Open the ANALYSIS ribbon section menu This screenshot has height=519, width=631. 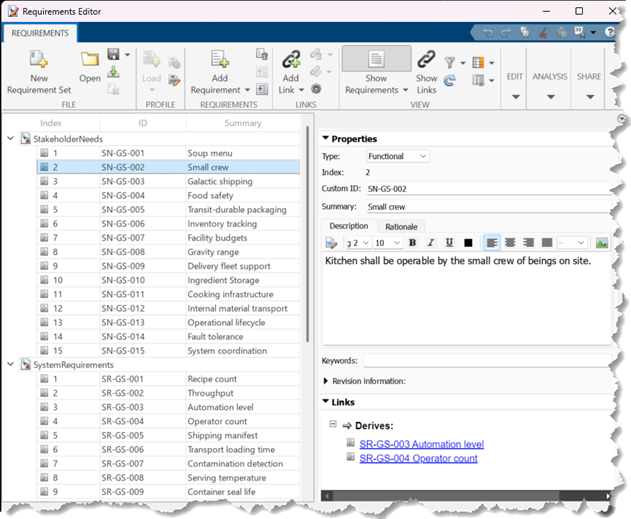click(550, 85)
